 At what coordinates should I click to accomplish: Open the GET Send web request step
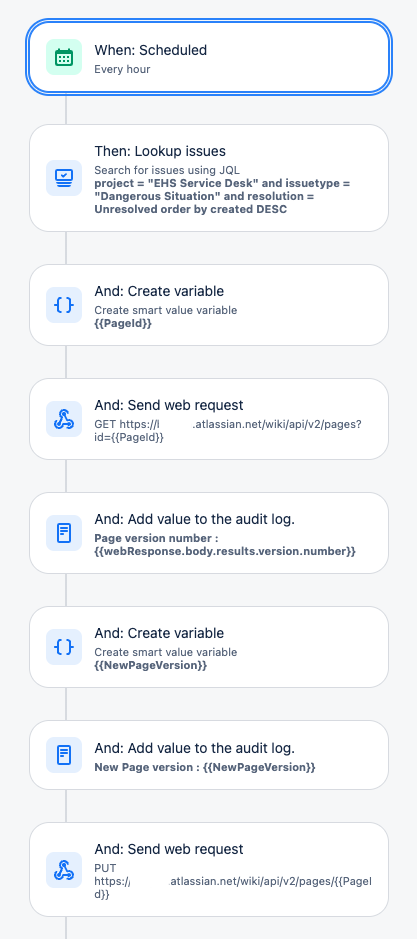click(208, 419)
